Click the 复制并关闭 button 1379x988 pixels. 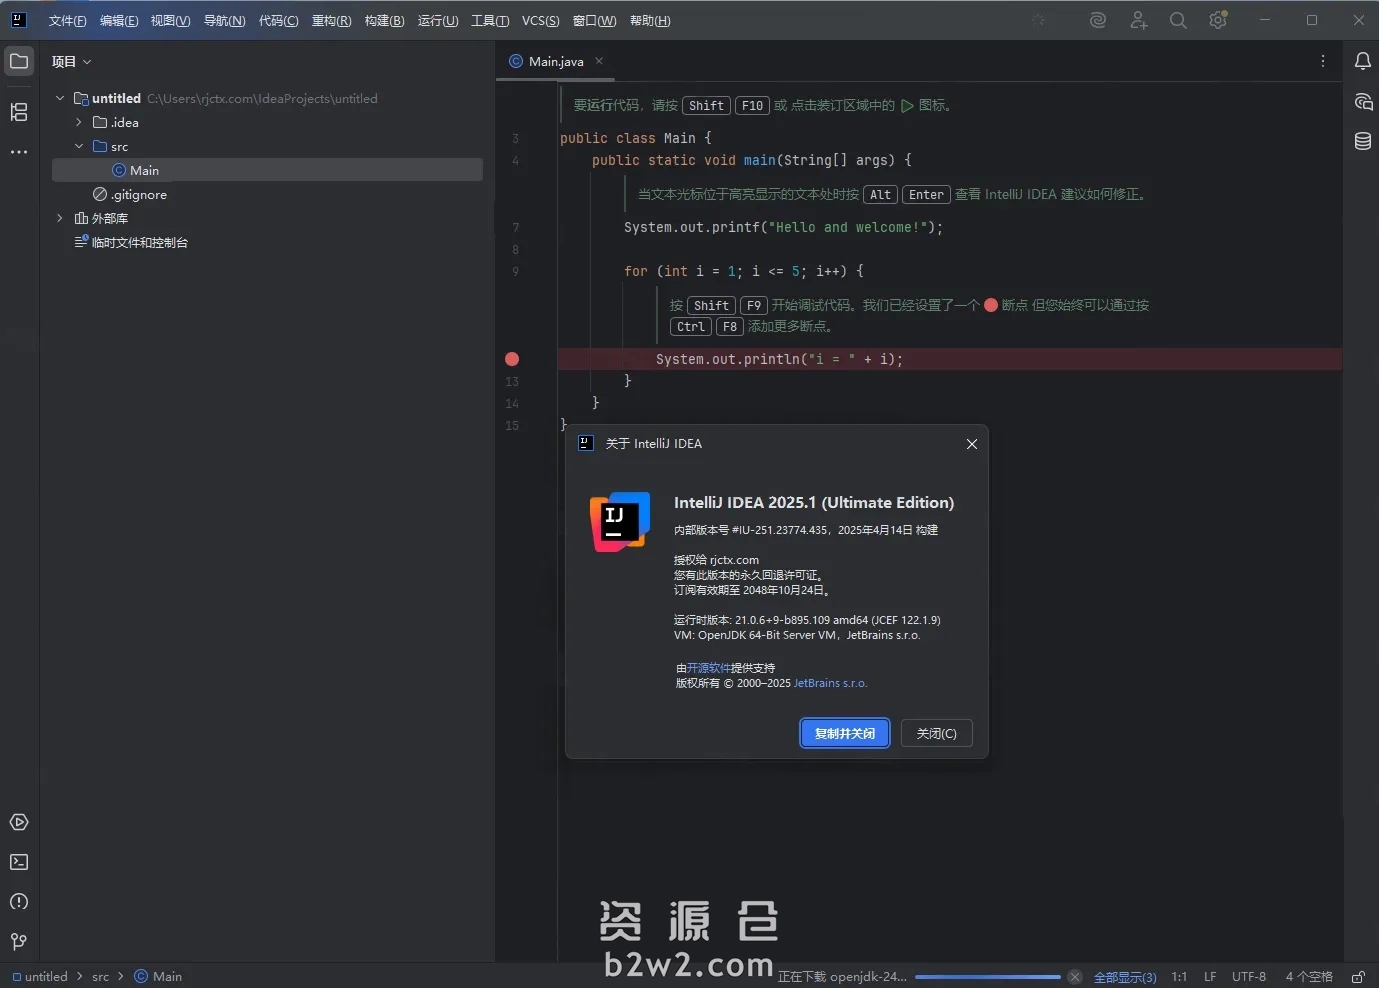pos(844,733)
